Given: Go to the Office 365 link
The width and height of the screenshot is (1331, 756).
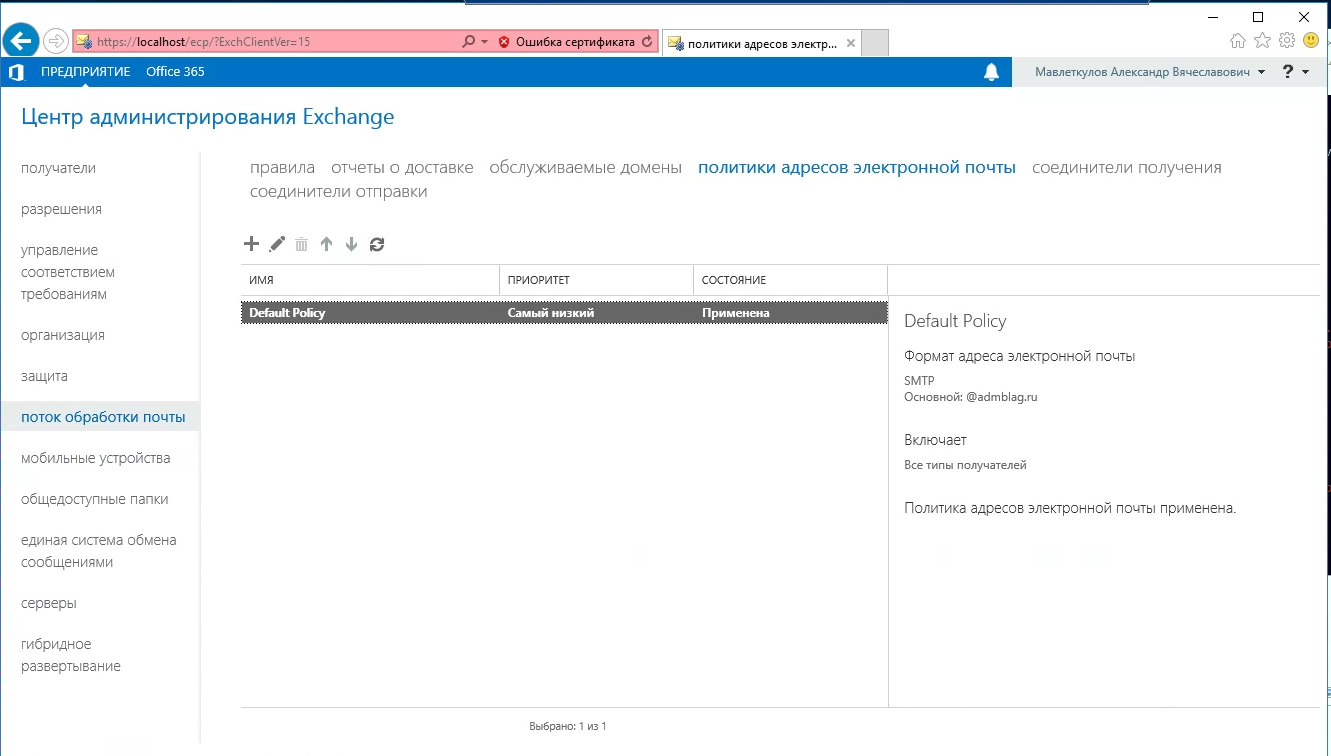Looking at the screenshot, I should click(x=175, y=72).
